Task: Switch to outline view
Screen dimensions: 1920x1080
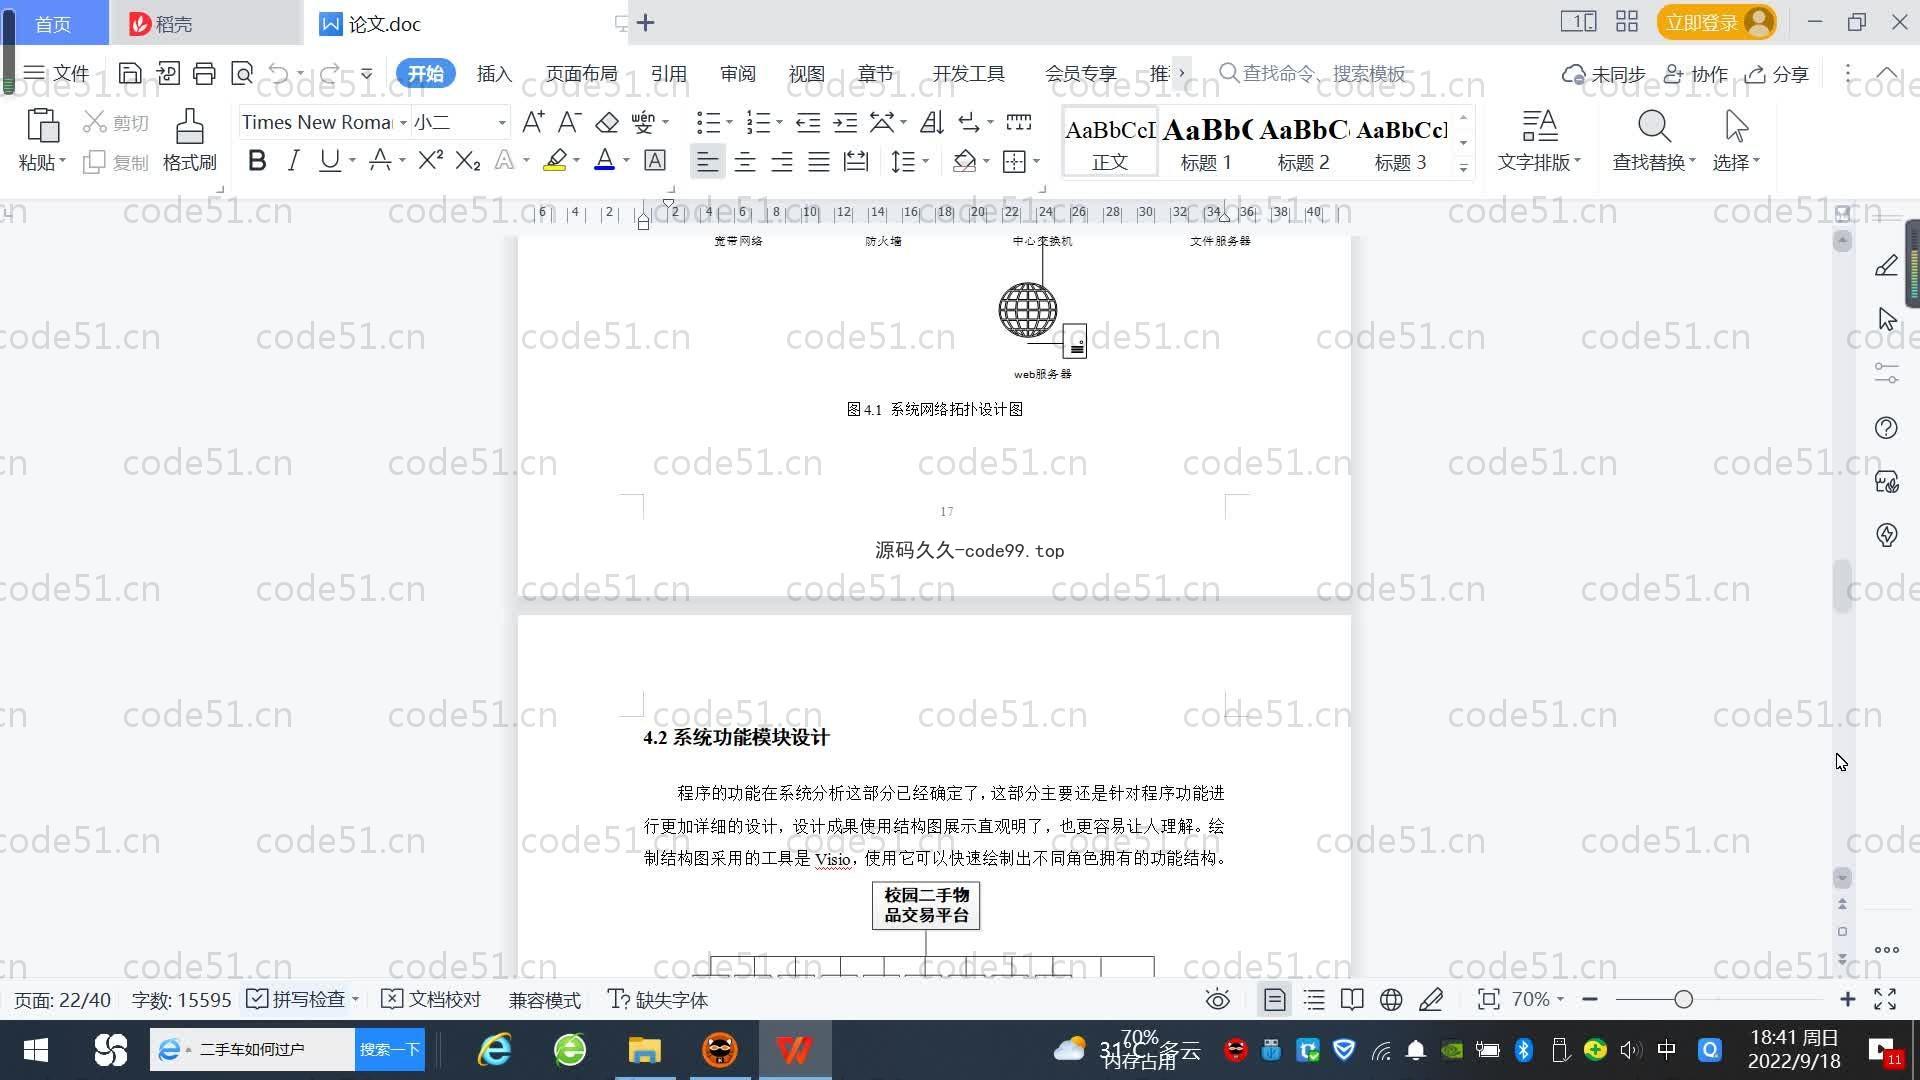Action: coord(1314,999)
